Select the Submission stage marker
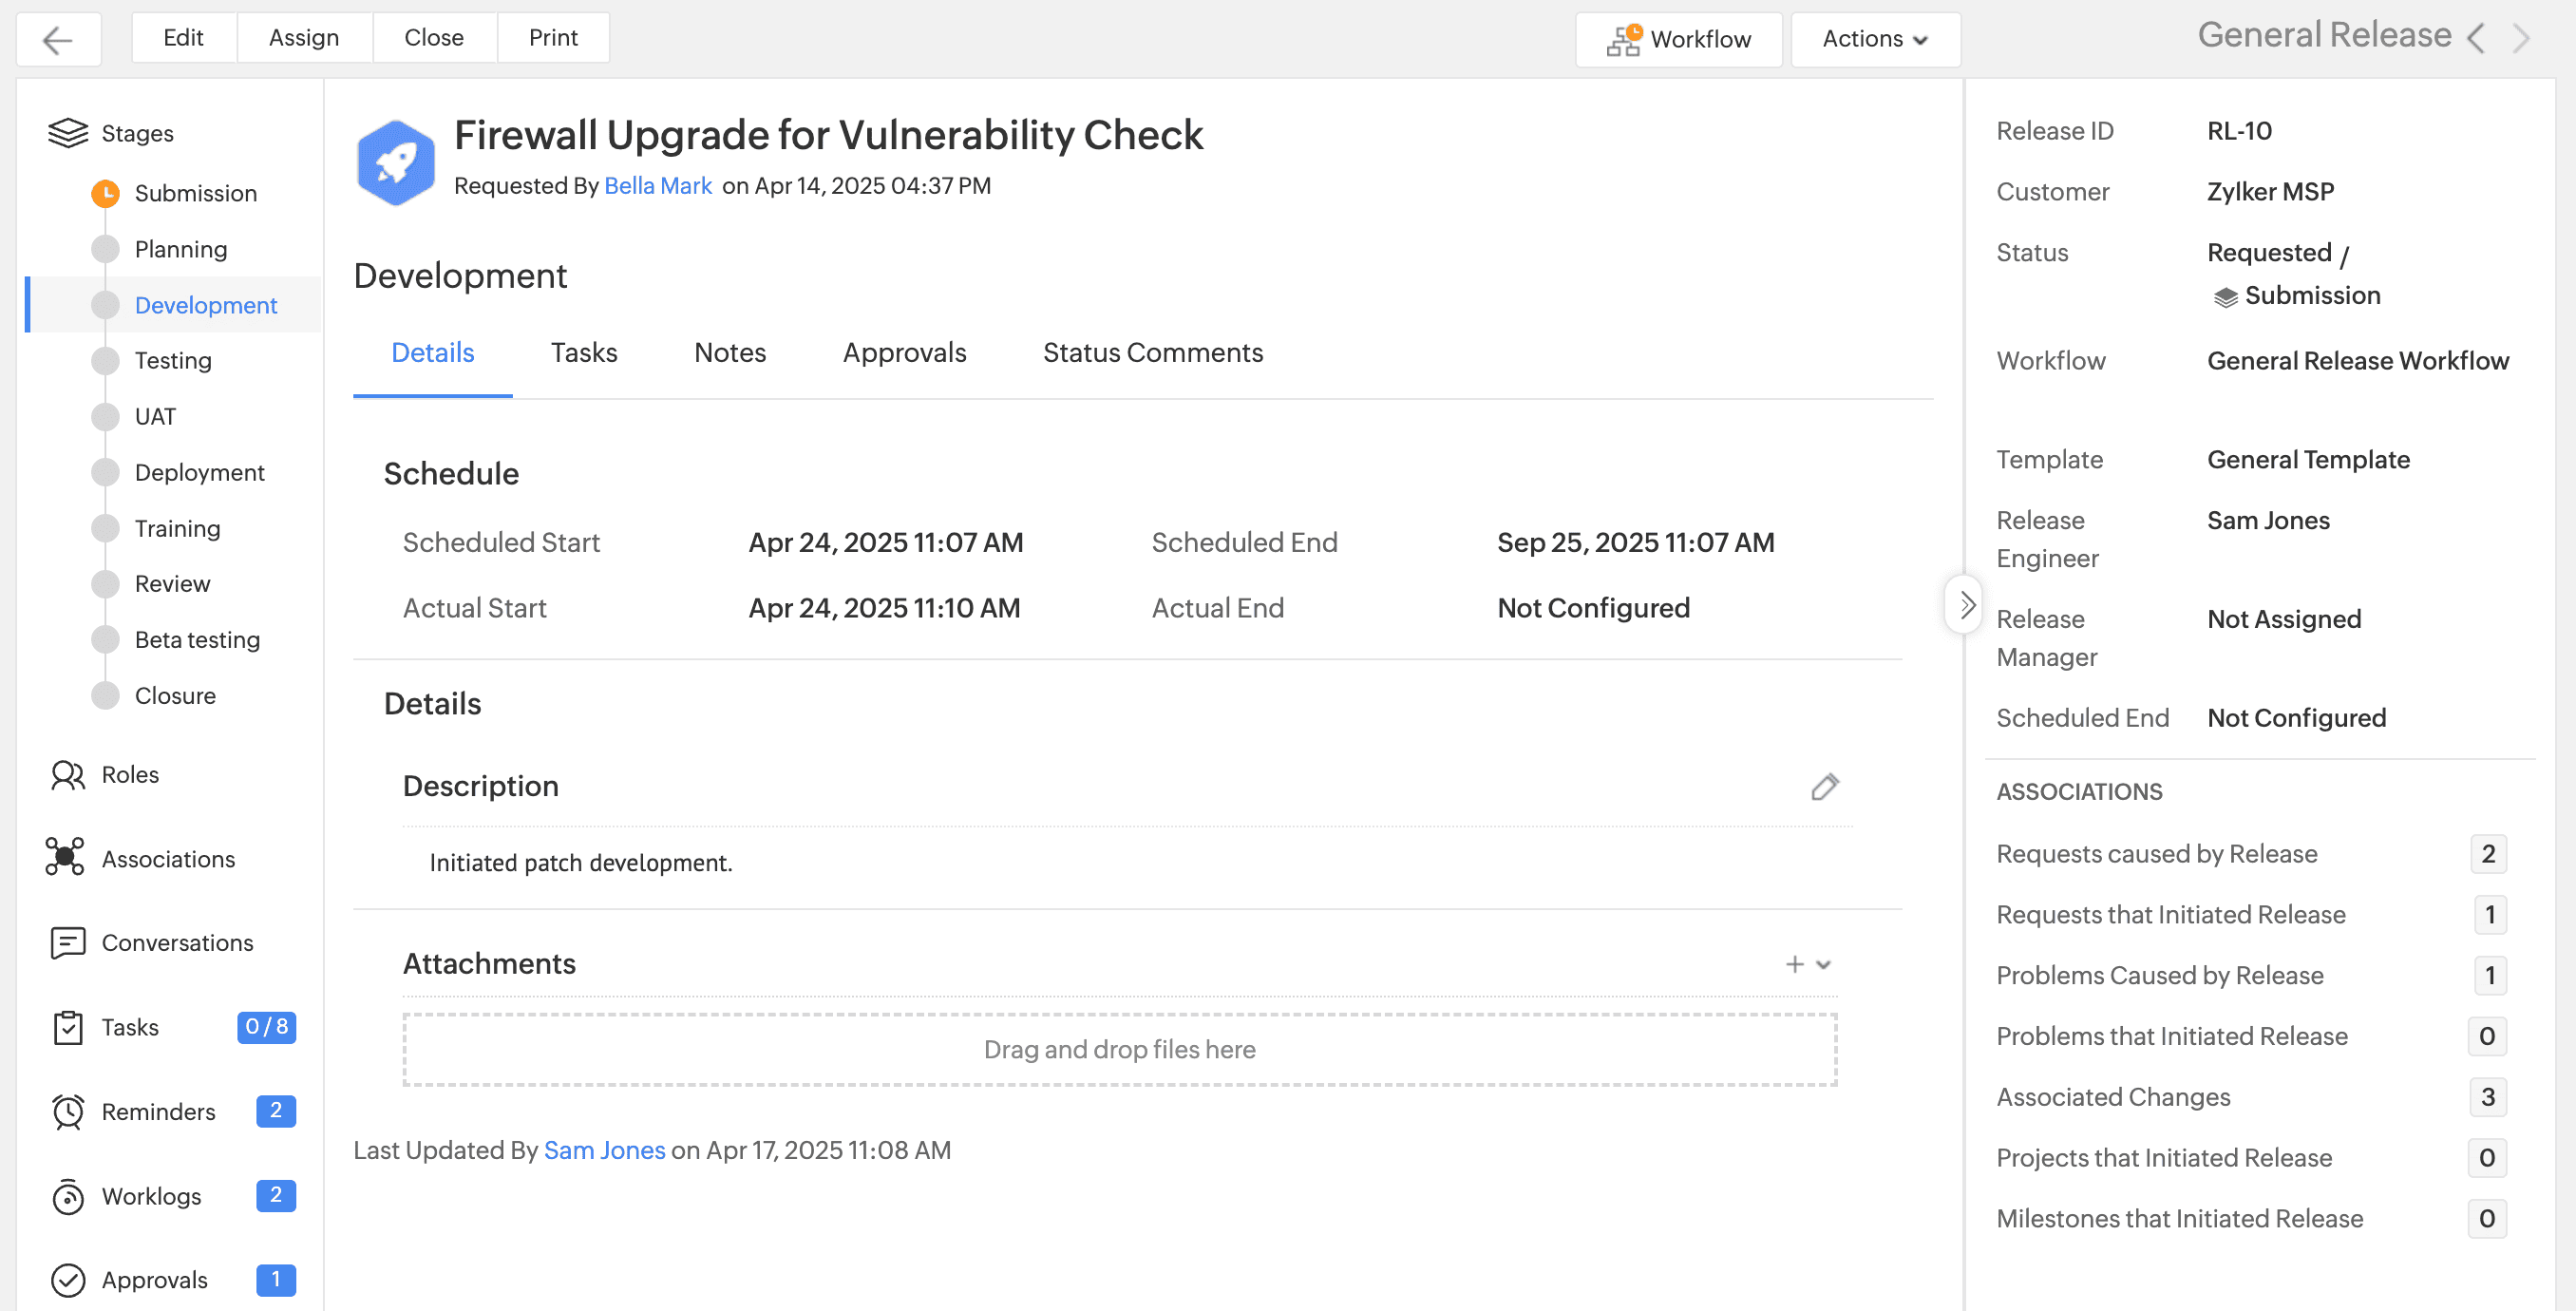2576x1311 pixels. [105, 193]
